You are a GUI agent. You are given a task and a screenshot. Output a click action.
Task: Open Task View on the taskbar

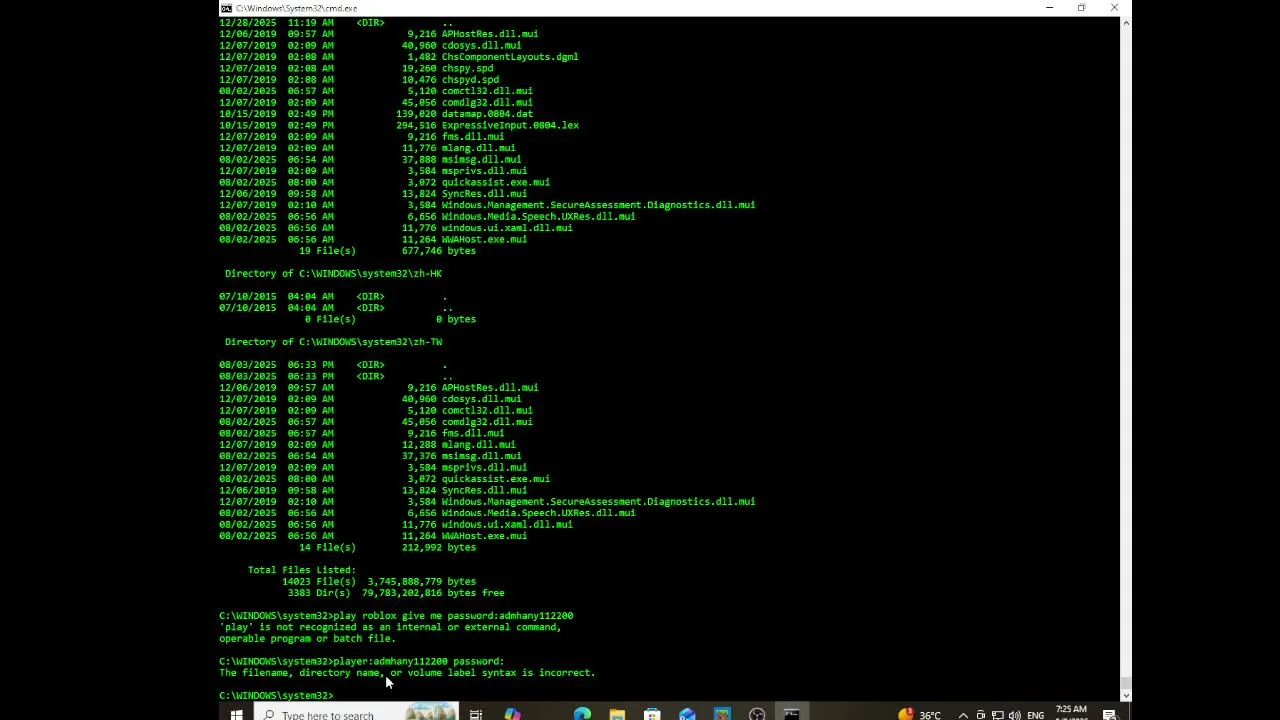pyautogui.click(x=476, y=714)
